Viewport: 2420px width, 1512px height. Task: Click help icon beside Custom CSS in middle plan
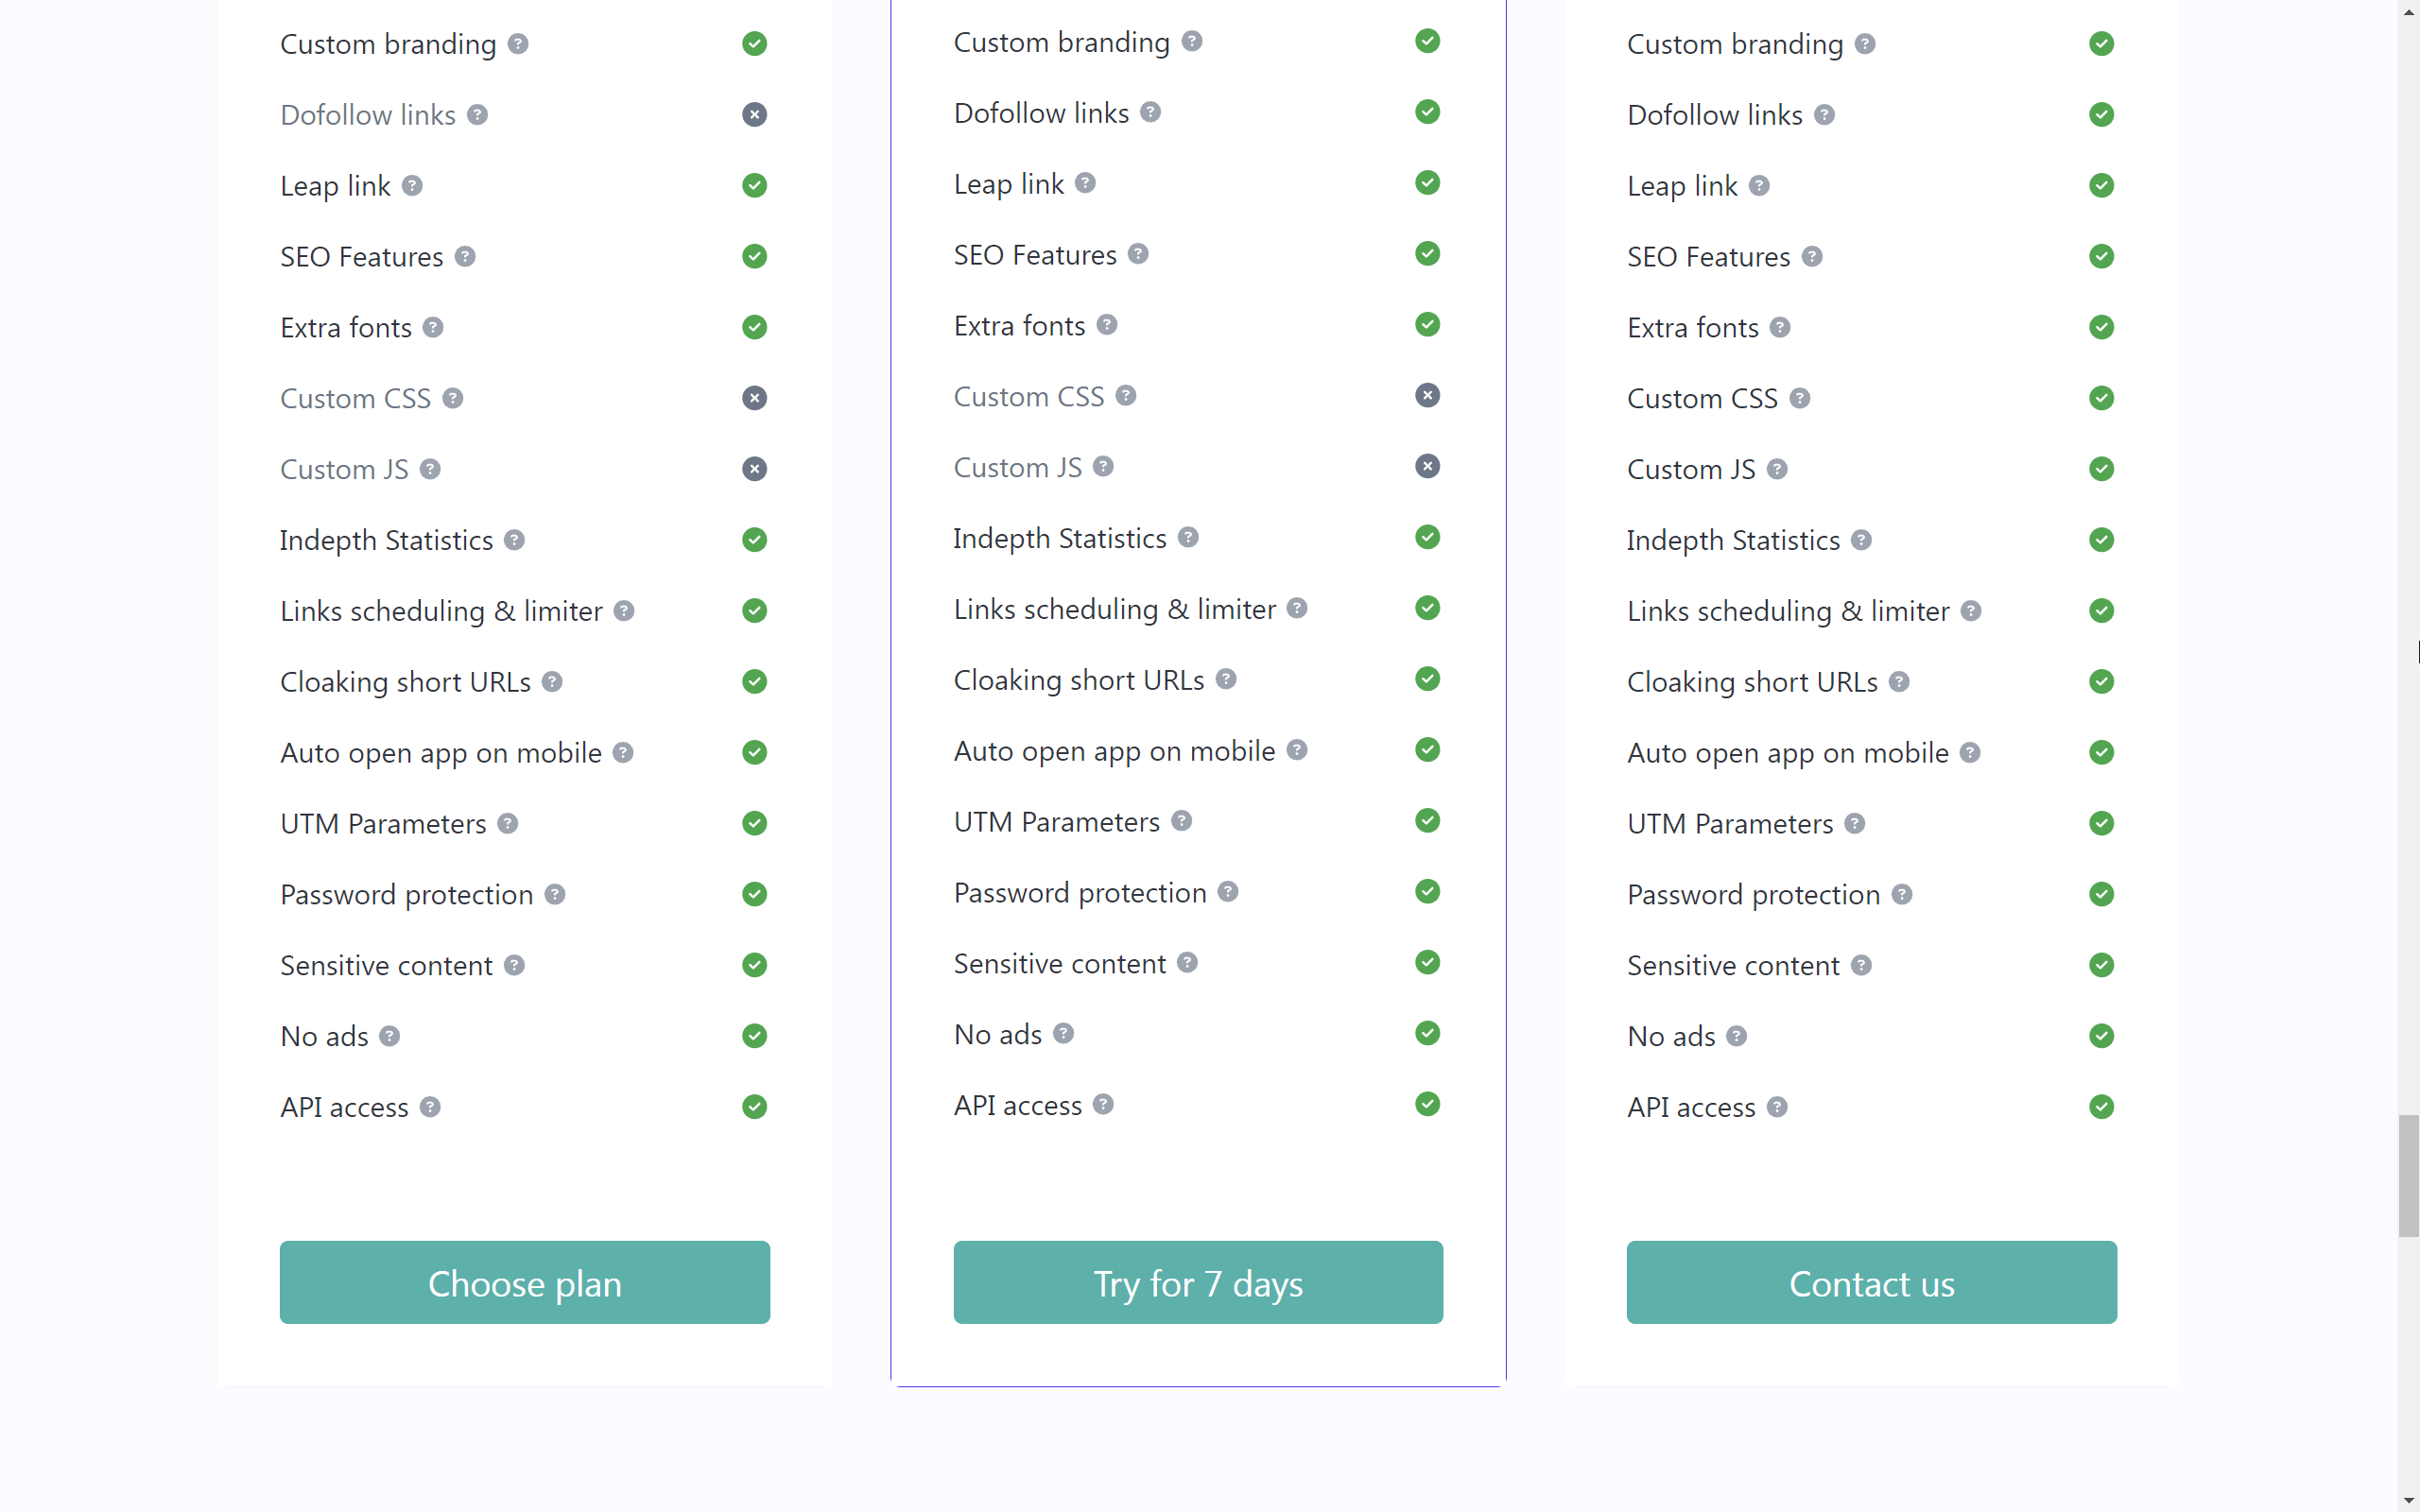[1126, 396]
